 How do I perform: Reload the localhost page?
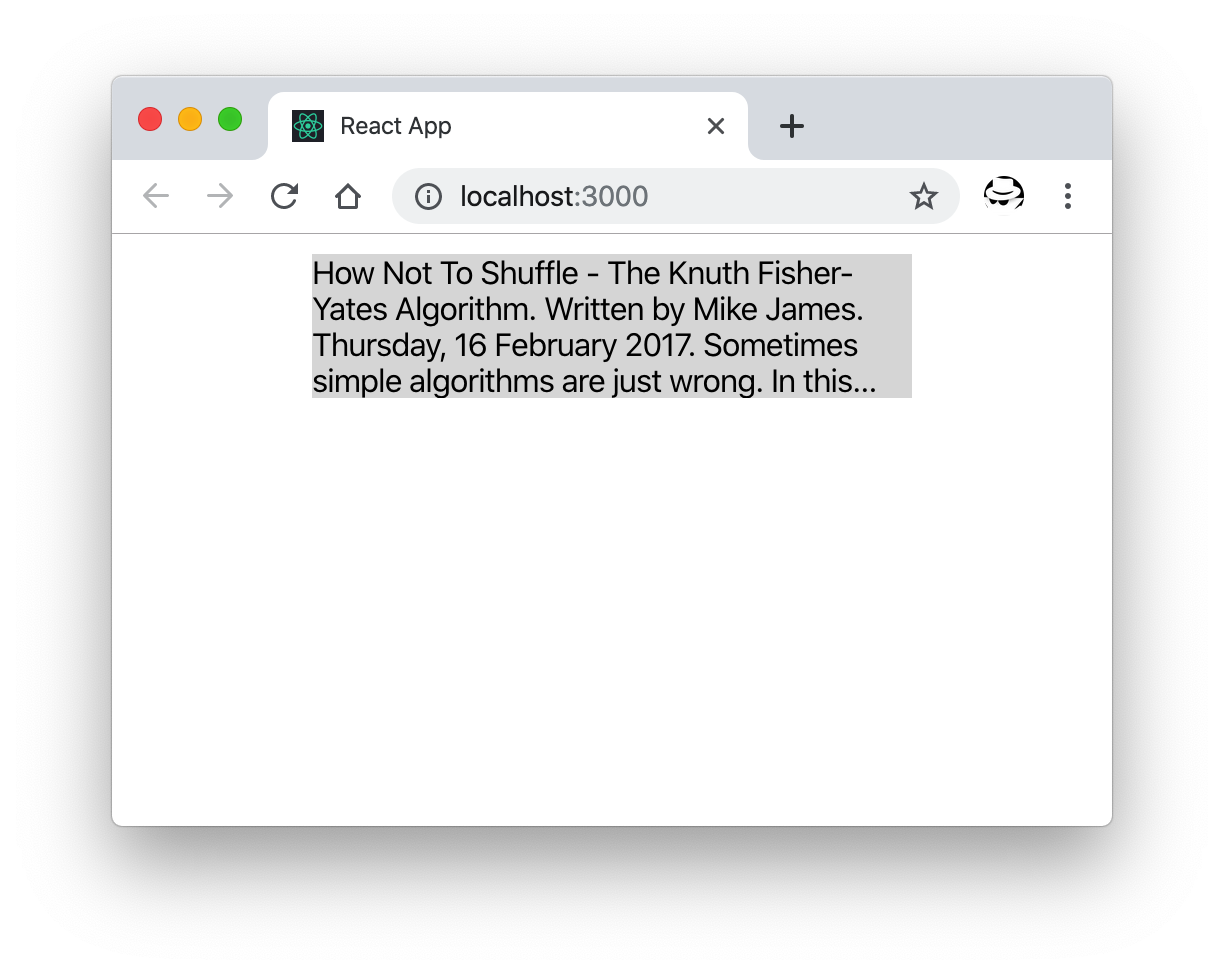click(x=284, y=196)
